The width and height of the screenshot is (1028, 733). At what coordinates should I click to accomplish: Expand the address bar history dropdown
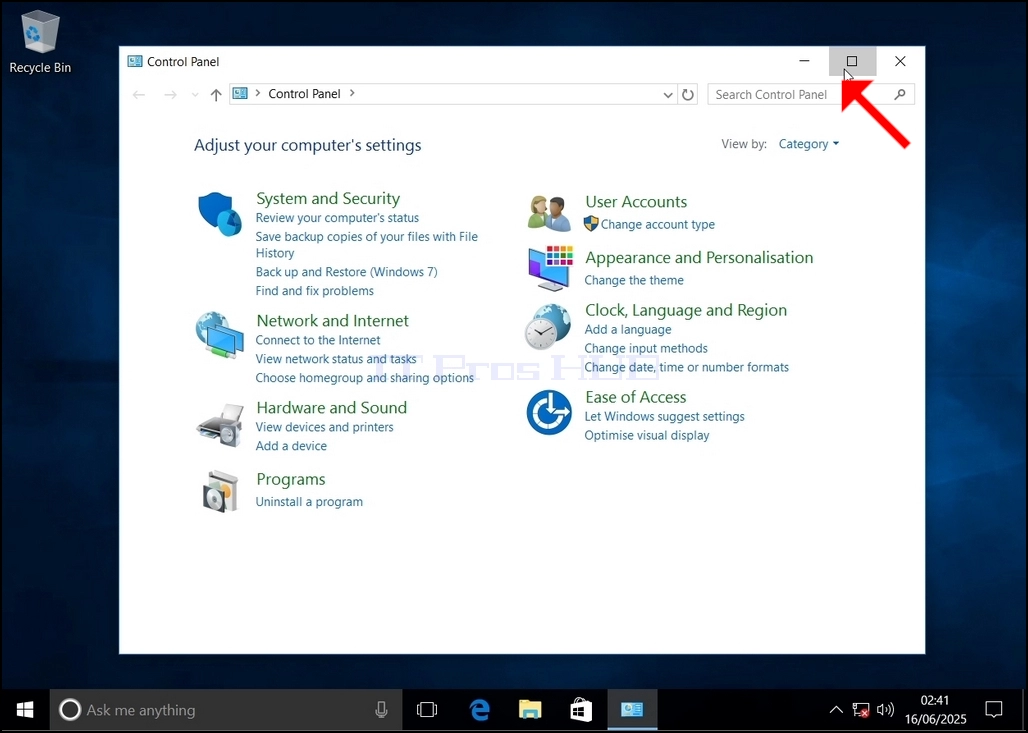pos(667,94)
